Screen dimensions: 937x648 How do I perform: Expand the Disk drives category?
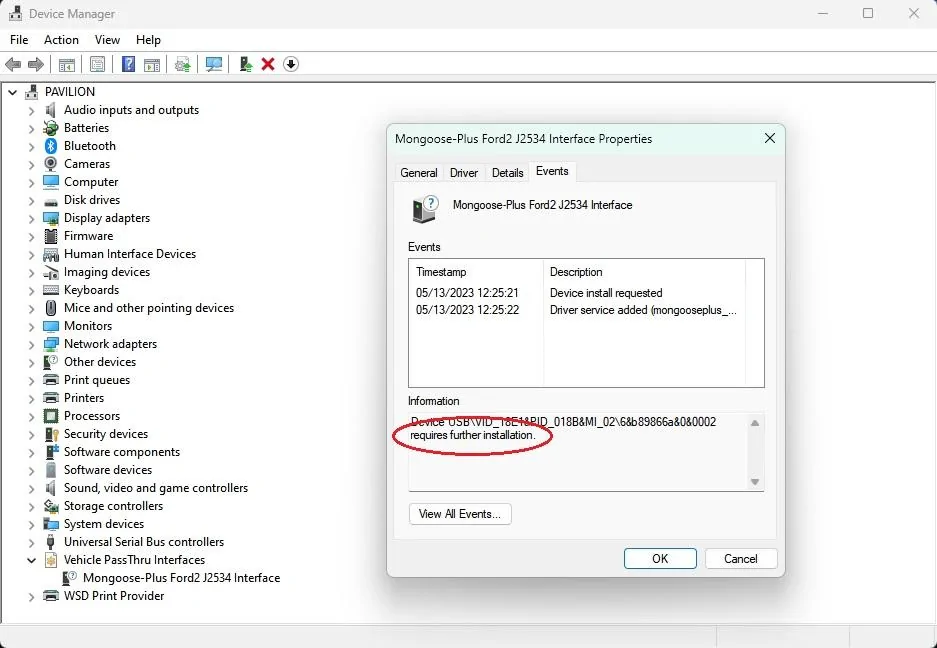(32, 201)
